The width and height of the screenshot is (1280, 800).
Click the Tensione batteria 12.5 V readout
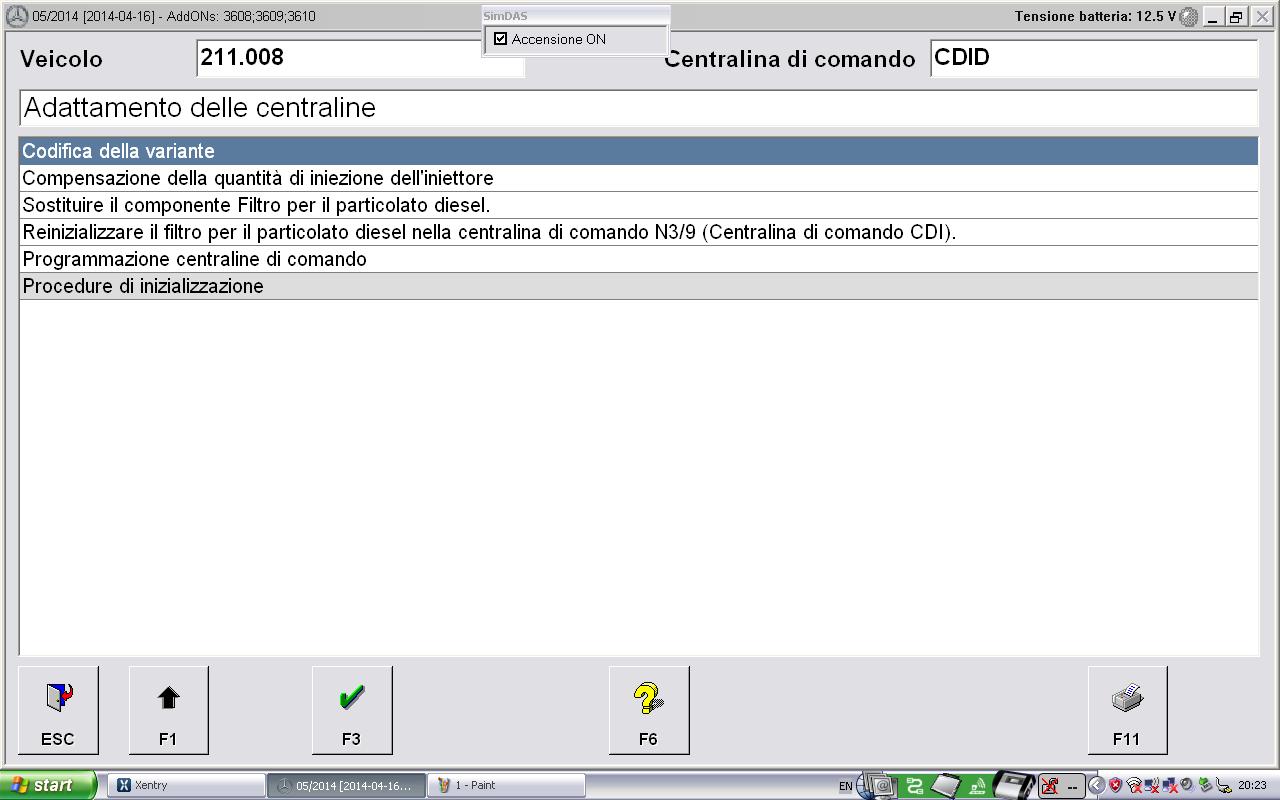(1095, 16)
